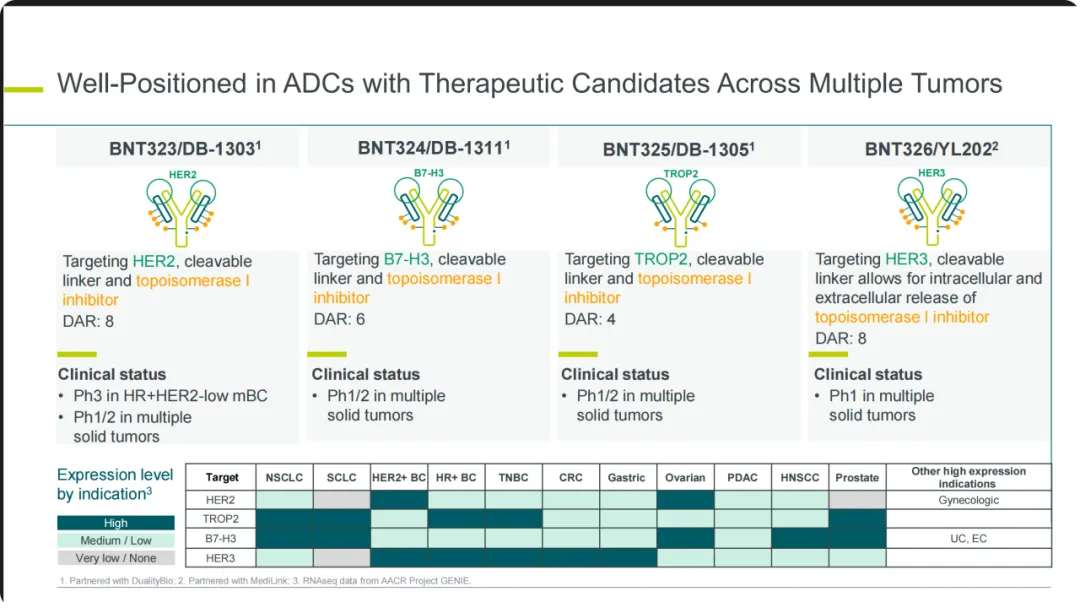Click the HER2 antibody diagram icon
This screenshot has width=1080, height=608.
(180, 207)
